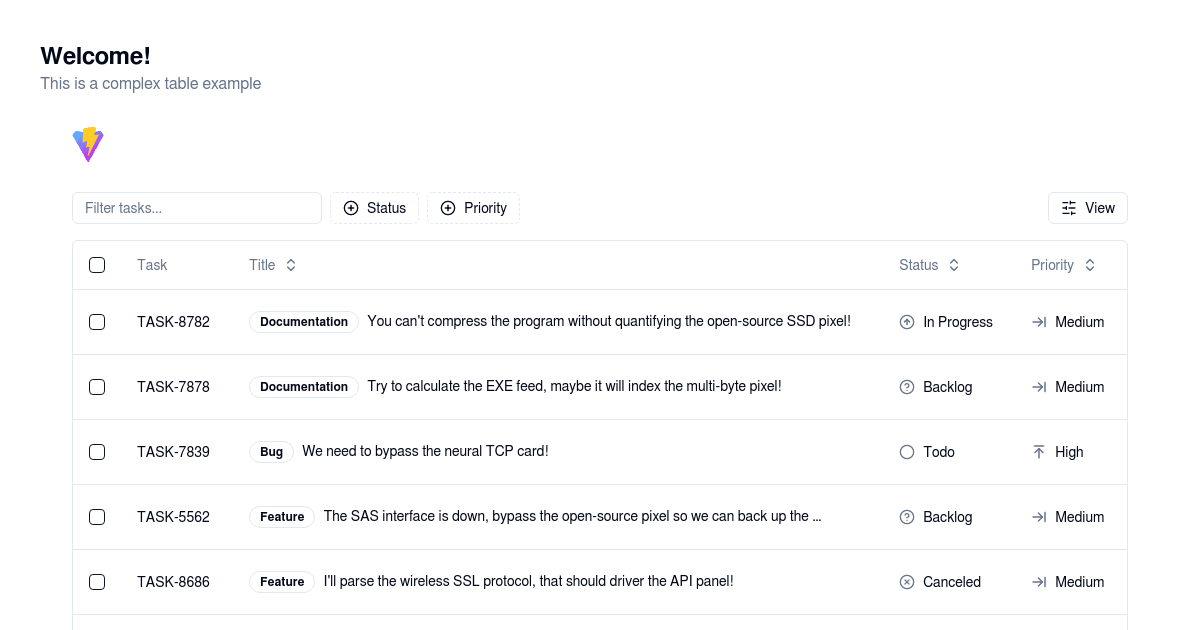Click the Documentation badge on TASK-8782
Image resolution: width=1200 pixels, height=630 pixels.
[304, 322]
